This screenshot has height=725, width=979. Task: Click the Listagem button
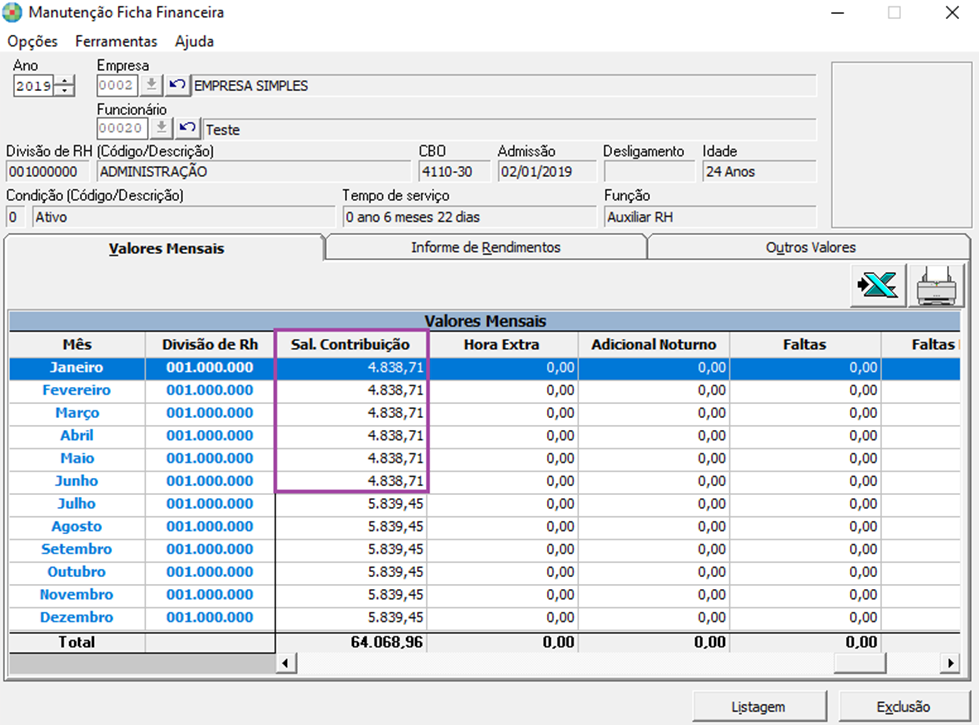(x=759, y=707)
